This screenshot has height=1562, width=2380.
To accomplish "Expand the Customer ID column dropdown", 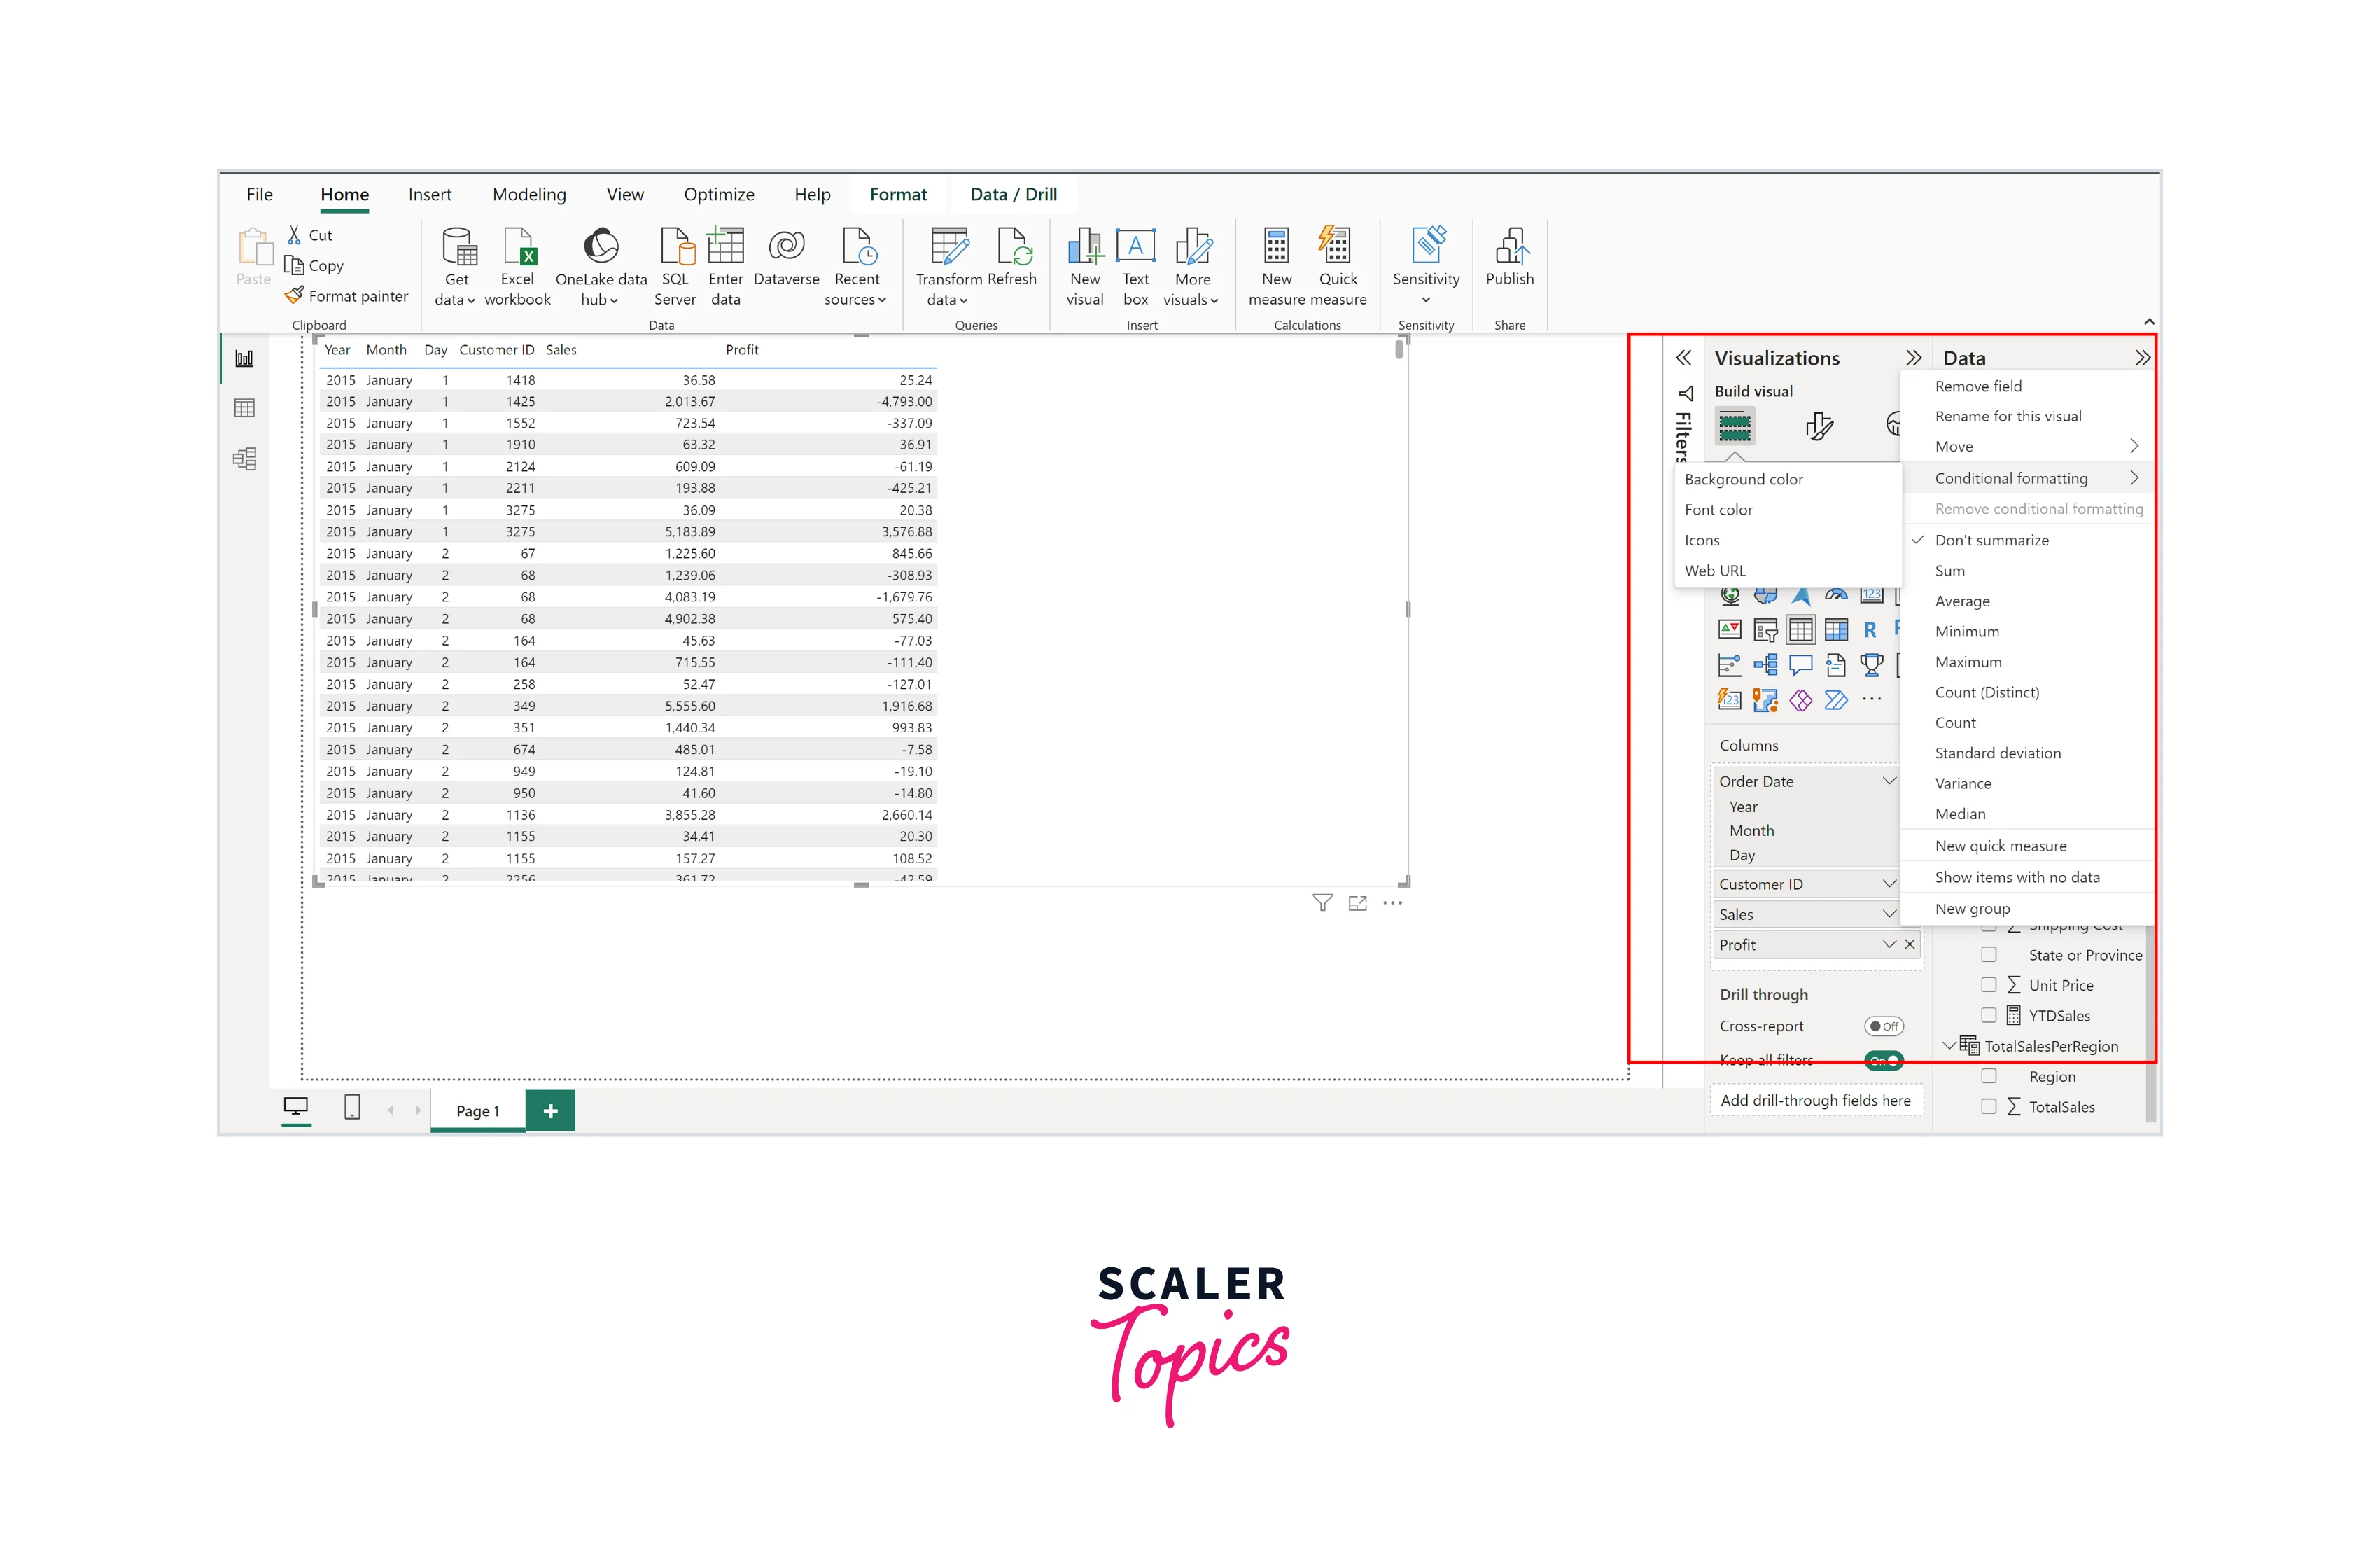I will coord(1889,884).
